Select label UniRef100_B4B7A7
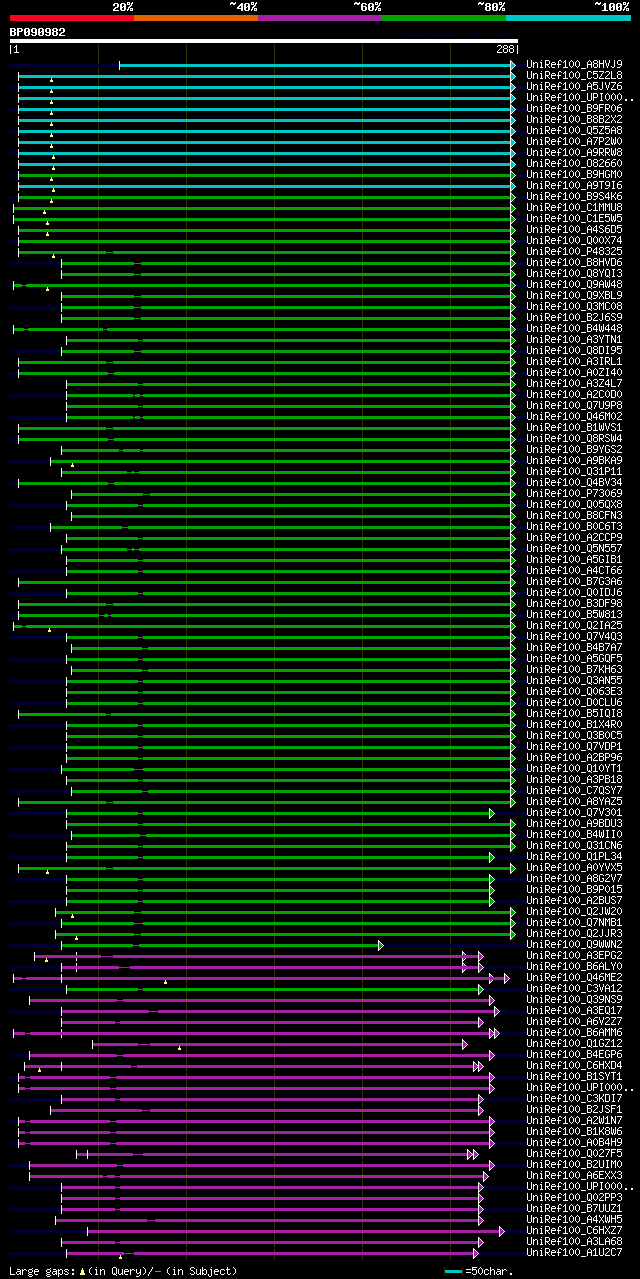640x1279 pixels. point(574,648)
